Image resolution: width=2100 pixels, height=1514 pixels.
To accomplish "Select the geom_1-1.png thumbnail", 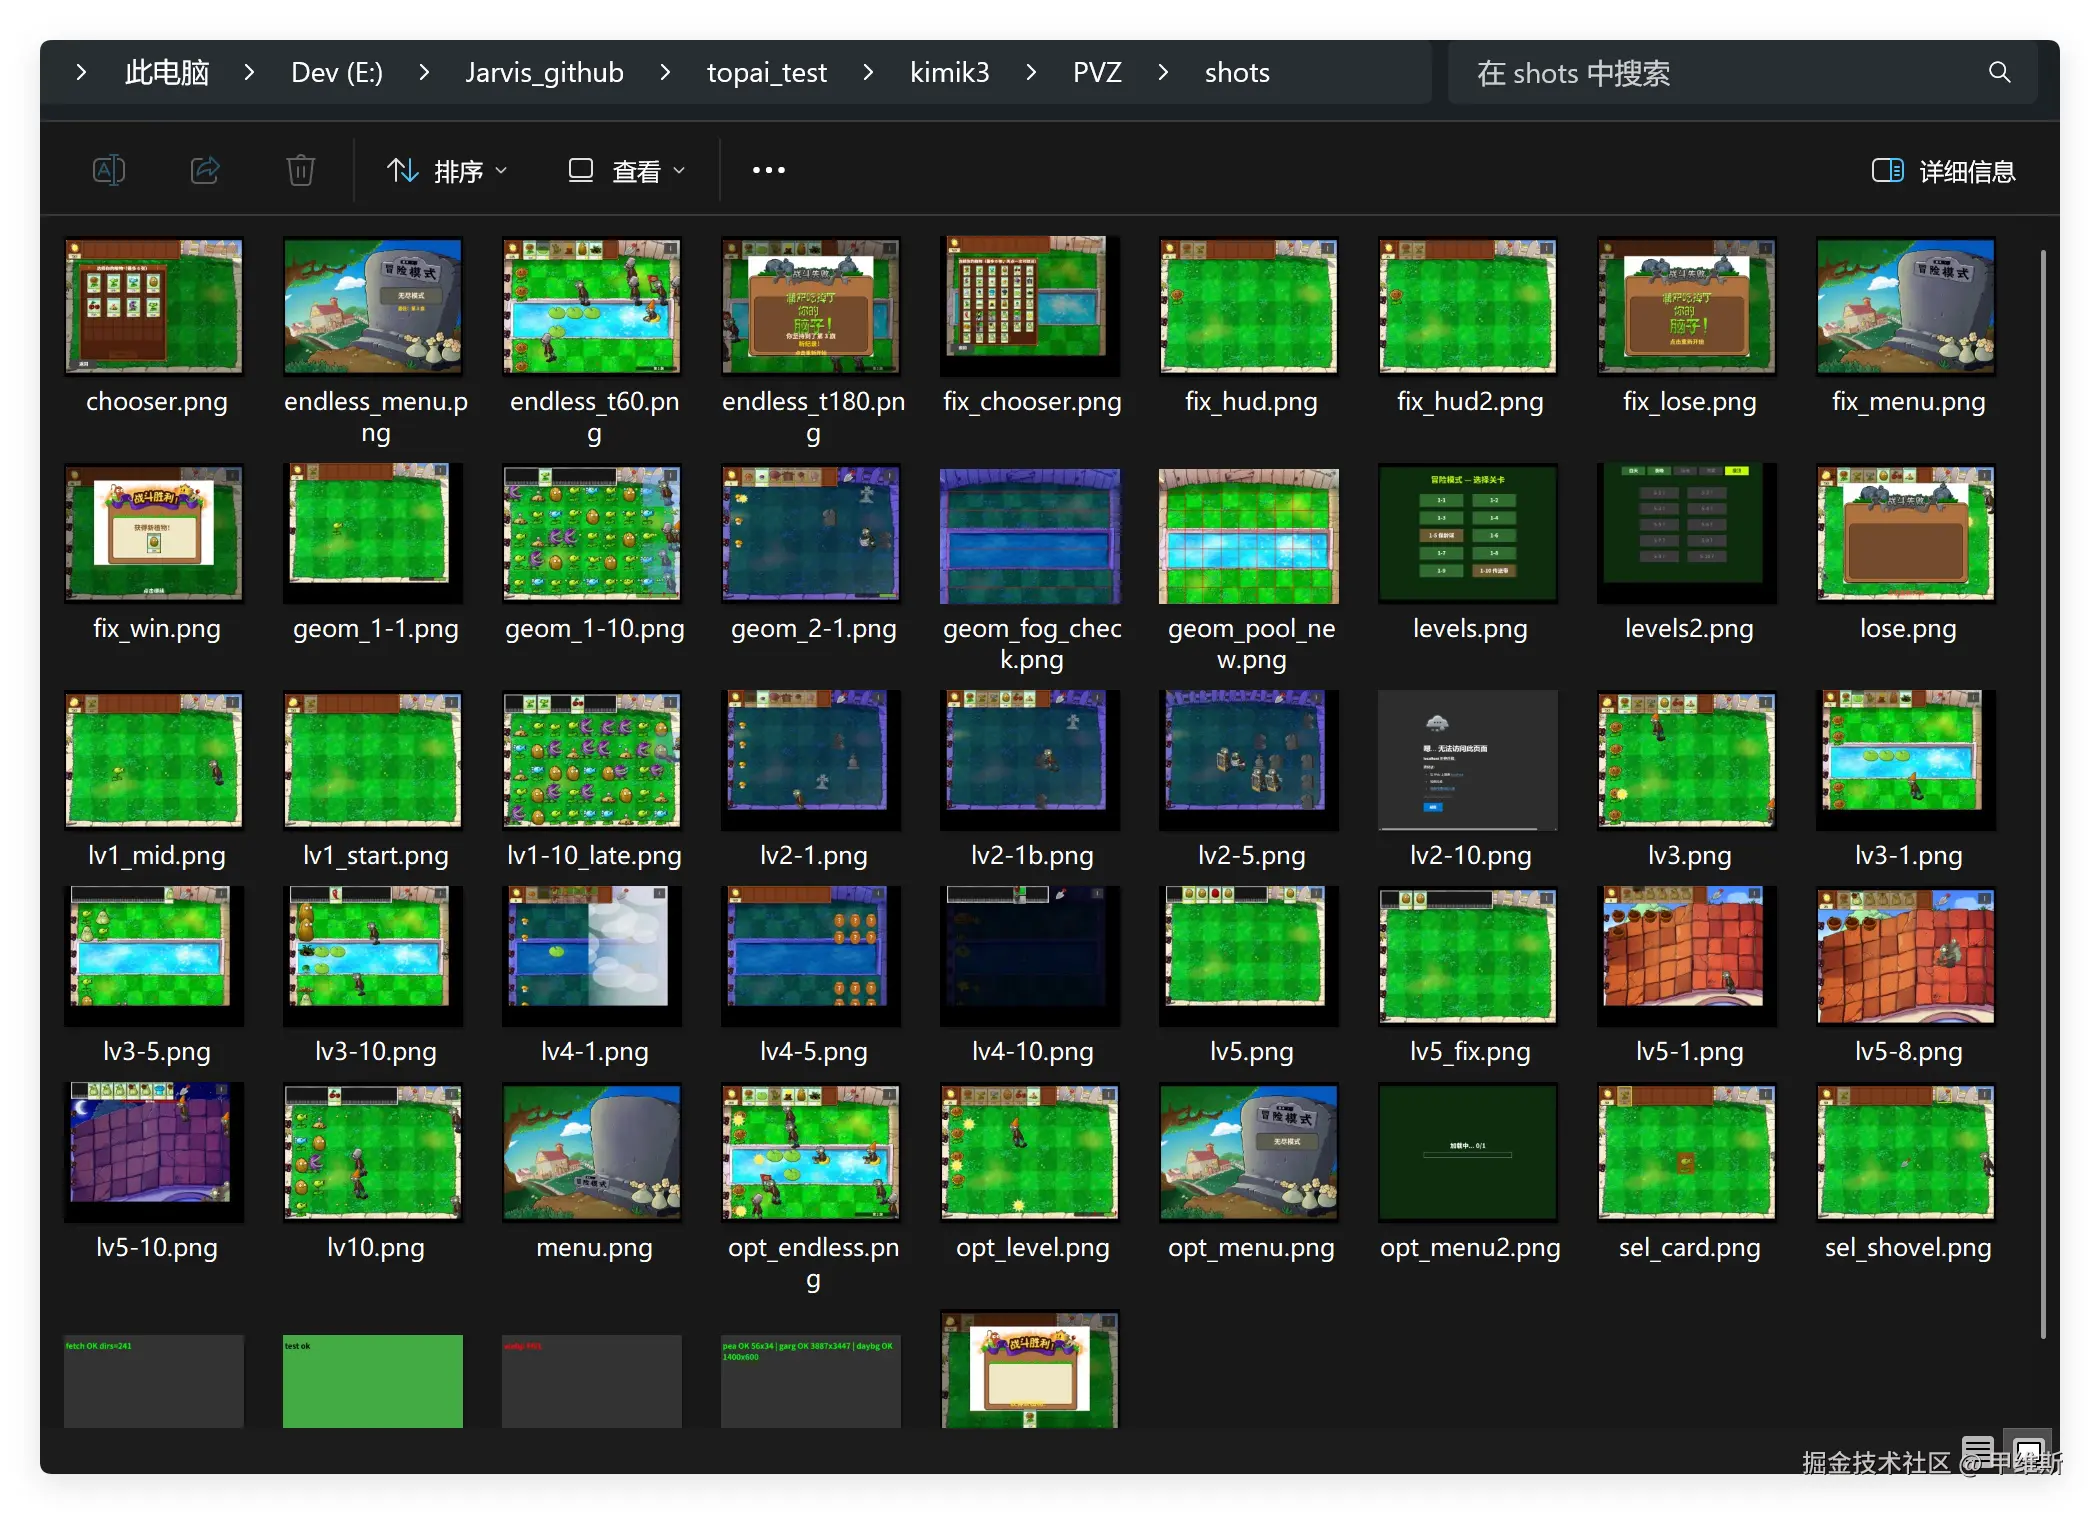I will click(x=373, y=534).
